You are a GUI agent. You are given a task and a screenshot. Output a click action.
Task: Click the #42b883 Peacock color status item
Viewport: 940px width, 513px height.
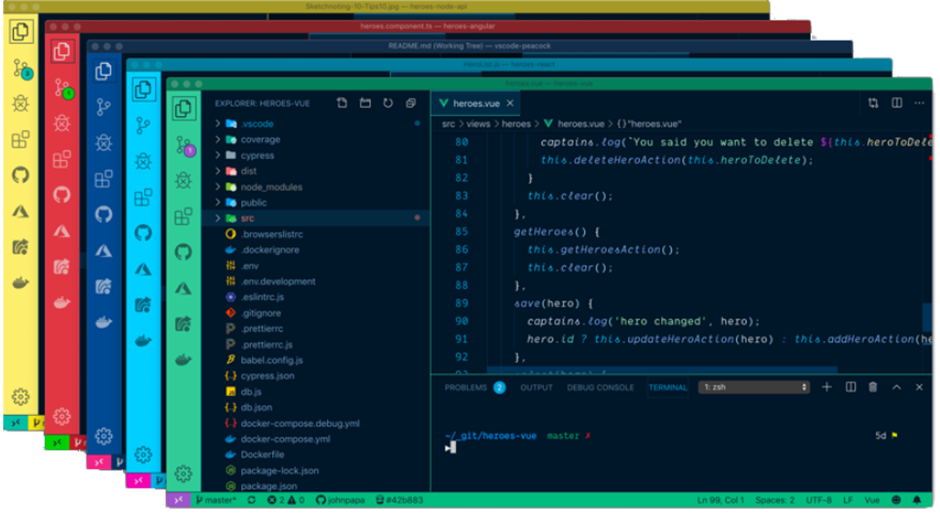pyautogui.click(x=400, y=500)
